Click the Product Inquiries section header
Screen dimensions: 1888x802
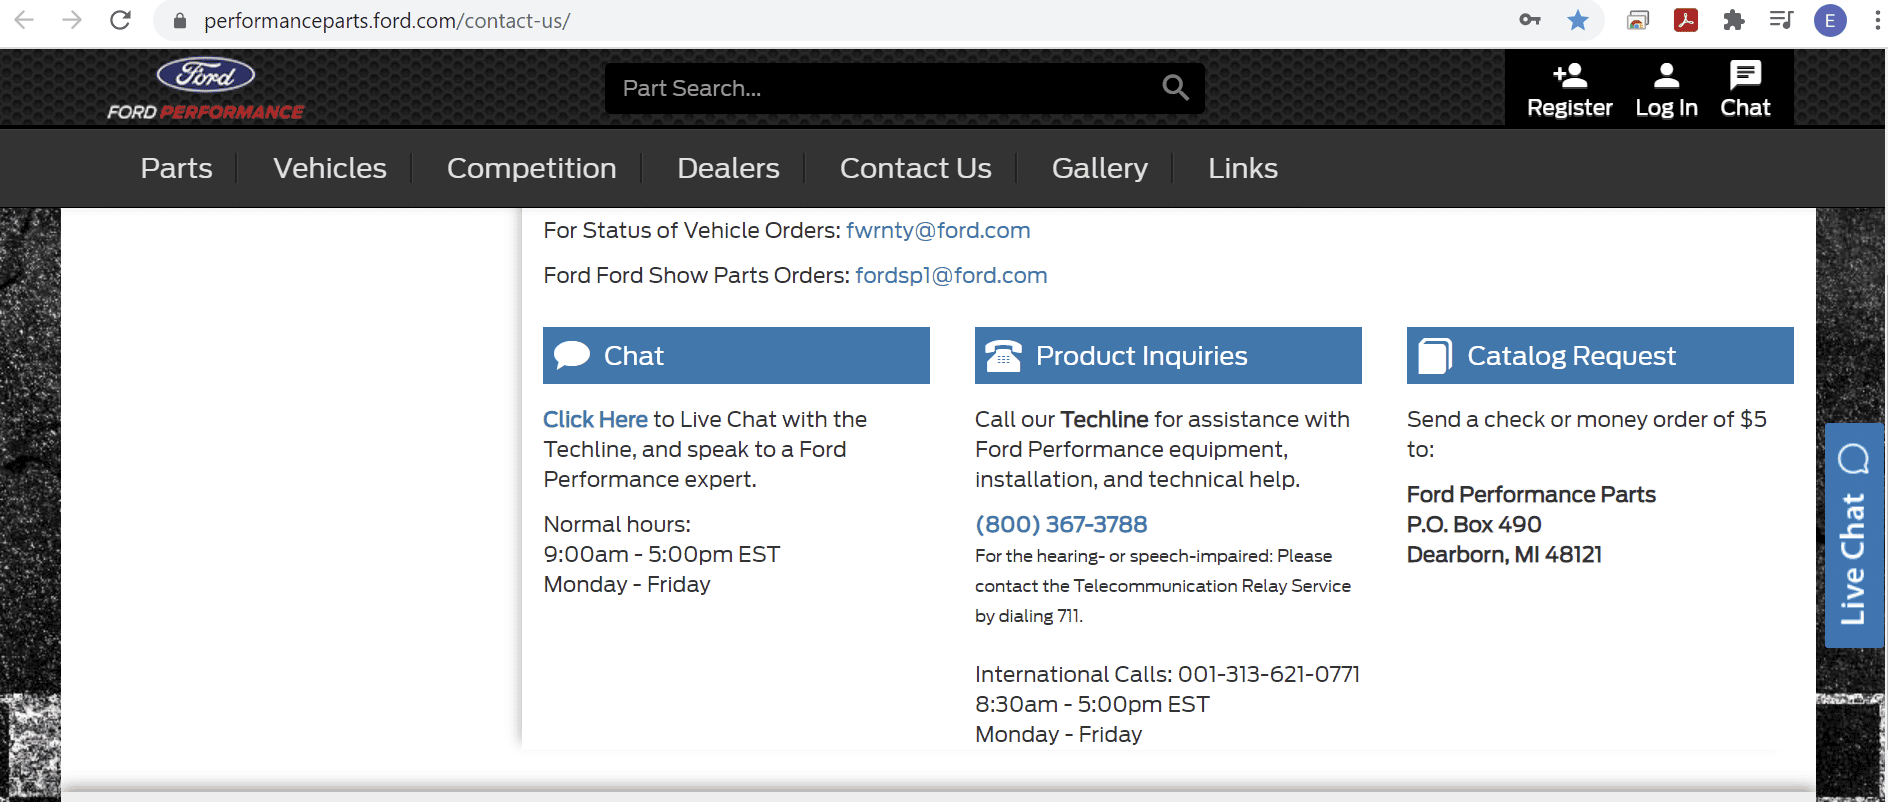click(1168, 355)
